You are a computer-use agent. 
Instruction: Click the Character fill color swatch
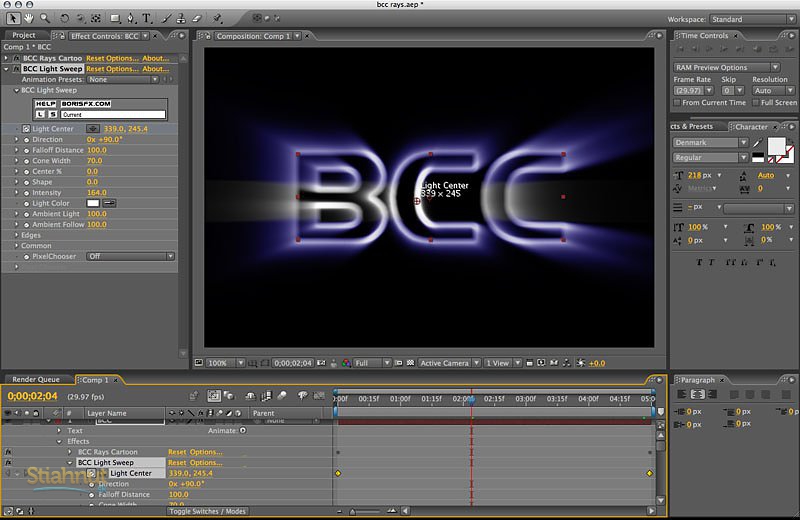coord(777,147)
